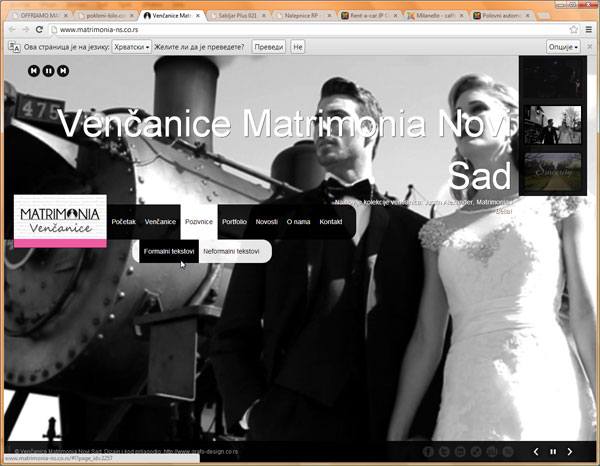
Task: Open the Kontakt menu item
Action: point(331,222)
